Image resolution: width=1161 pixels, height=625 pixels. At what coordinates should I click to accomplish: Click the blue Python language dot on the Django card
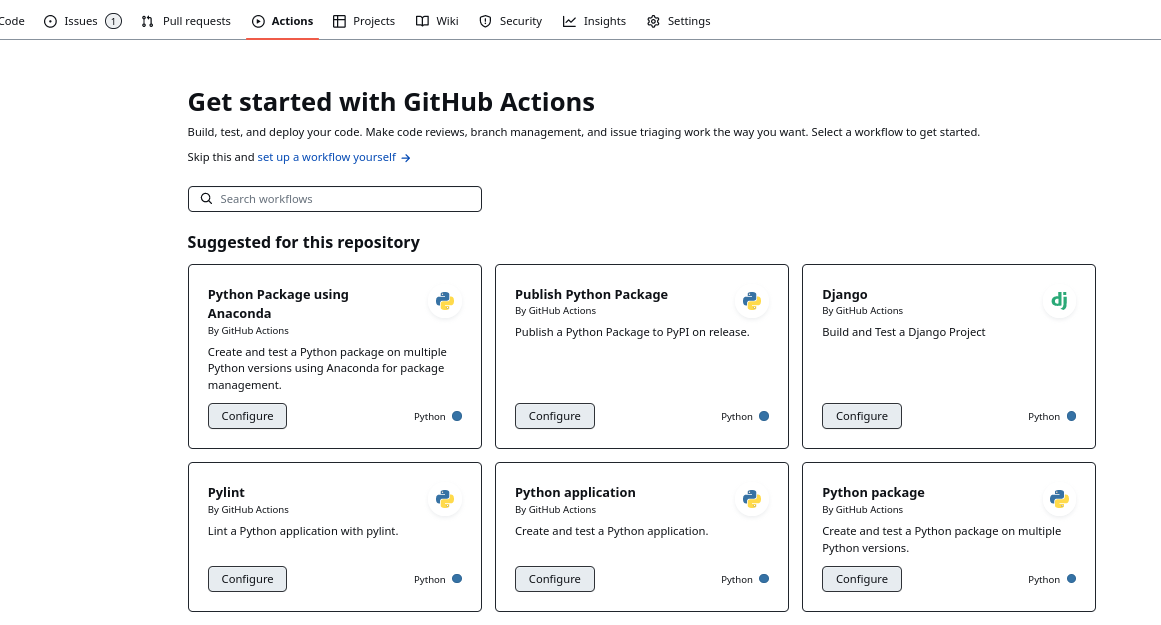(x=1071, y=415)
